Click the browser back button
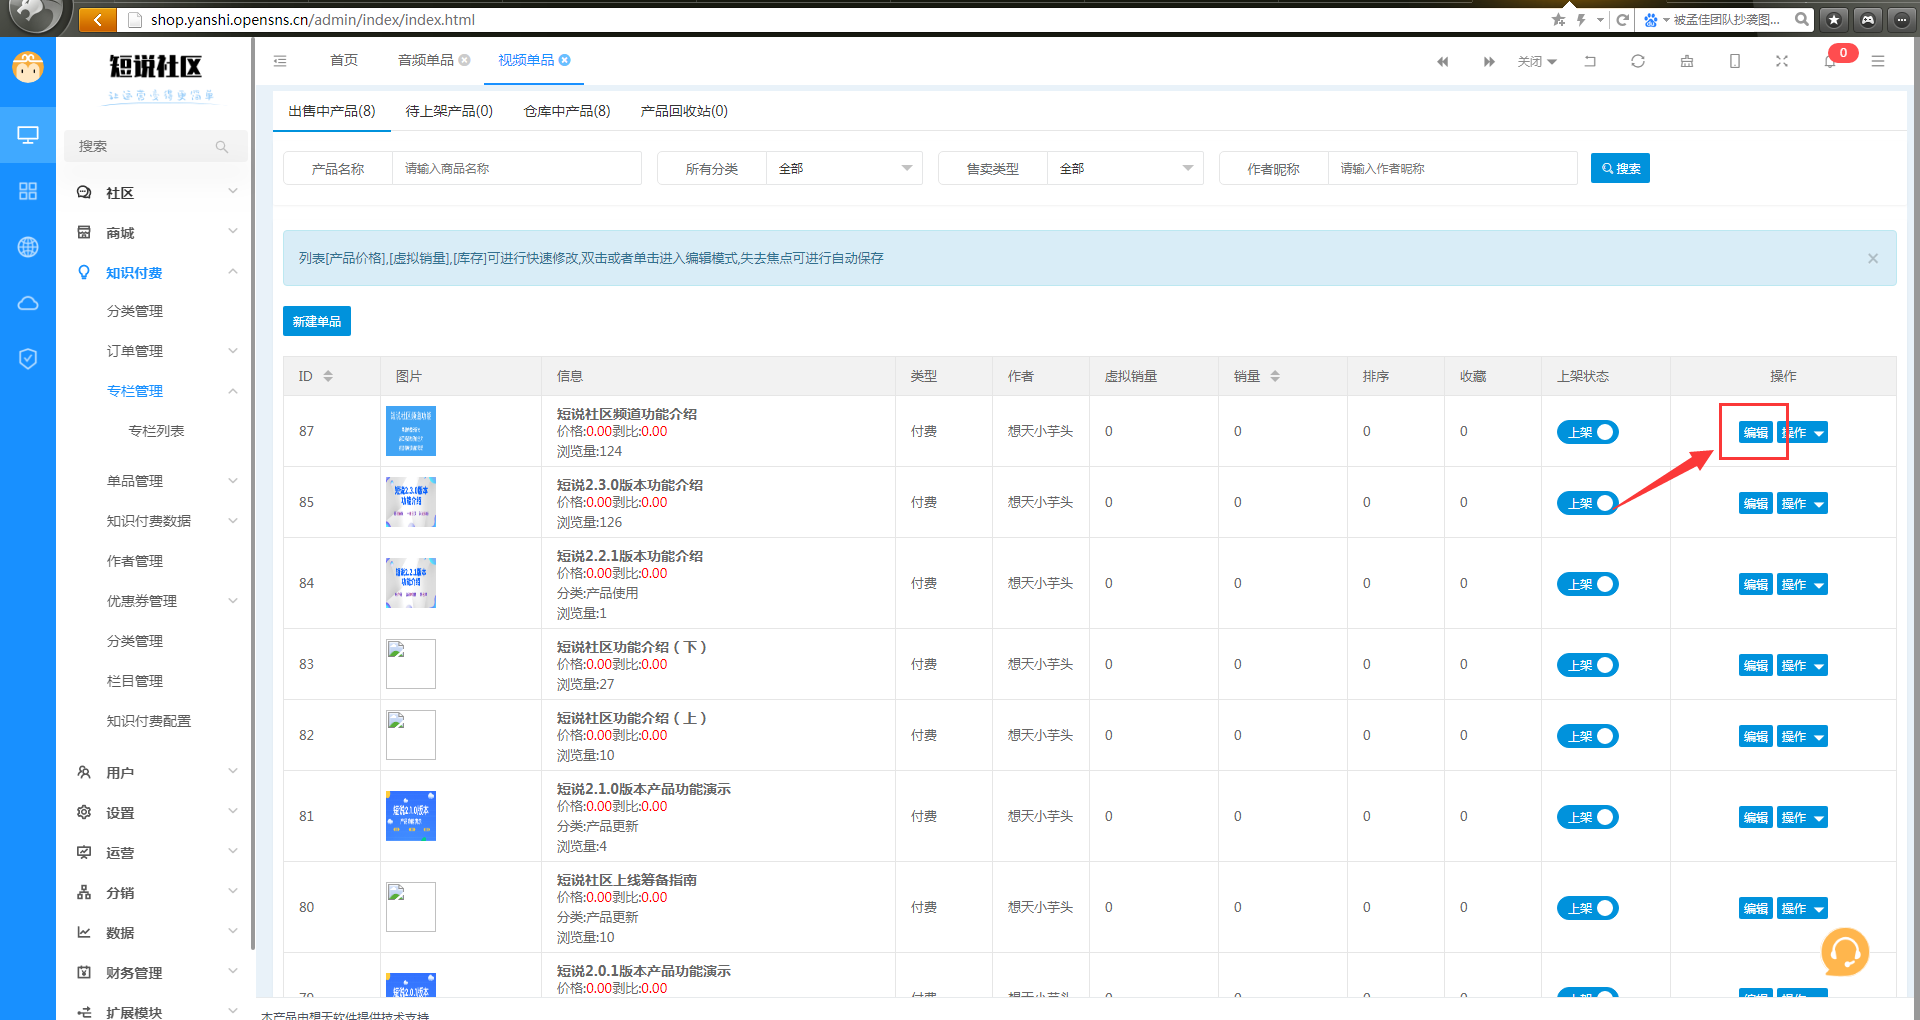 pos(97,19)
